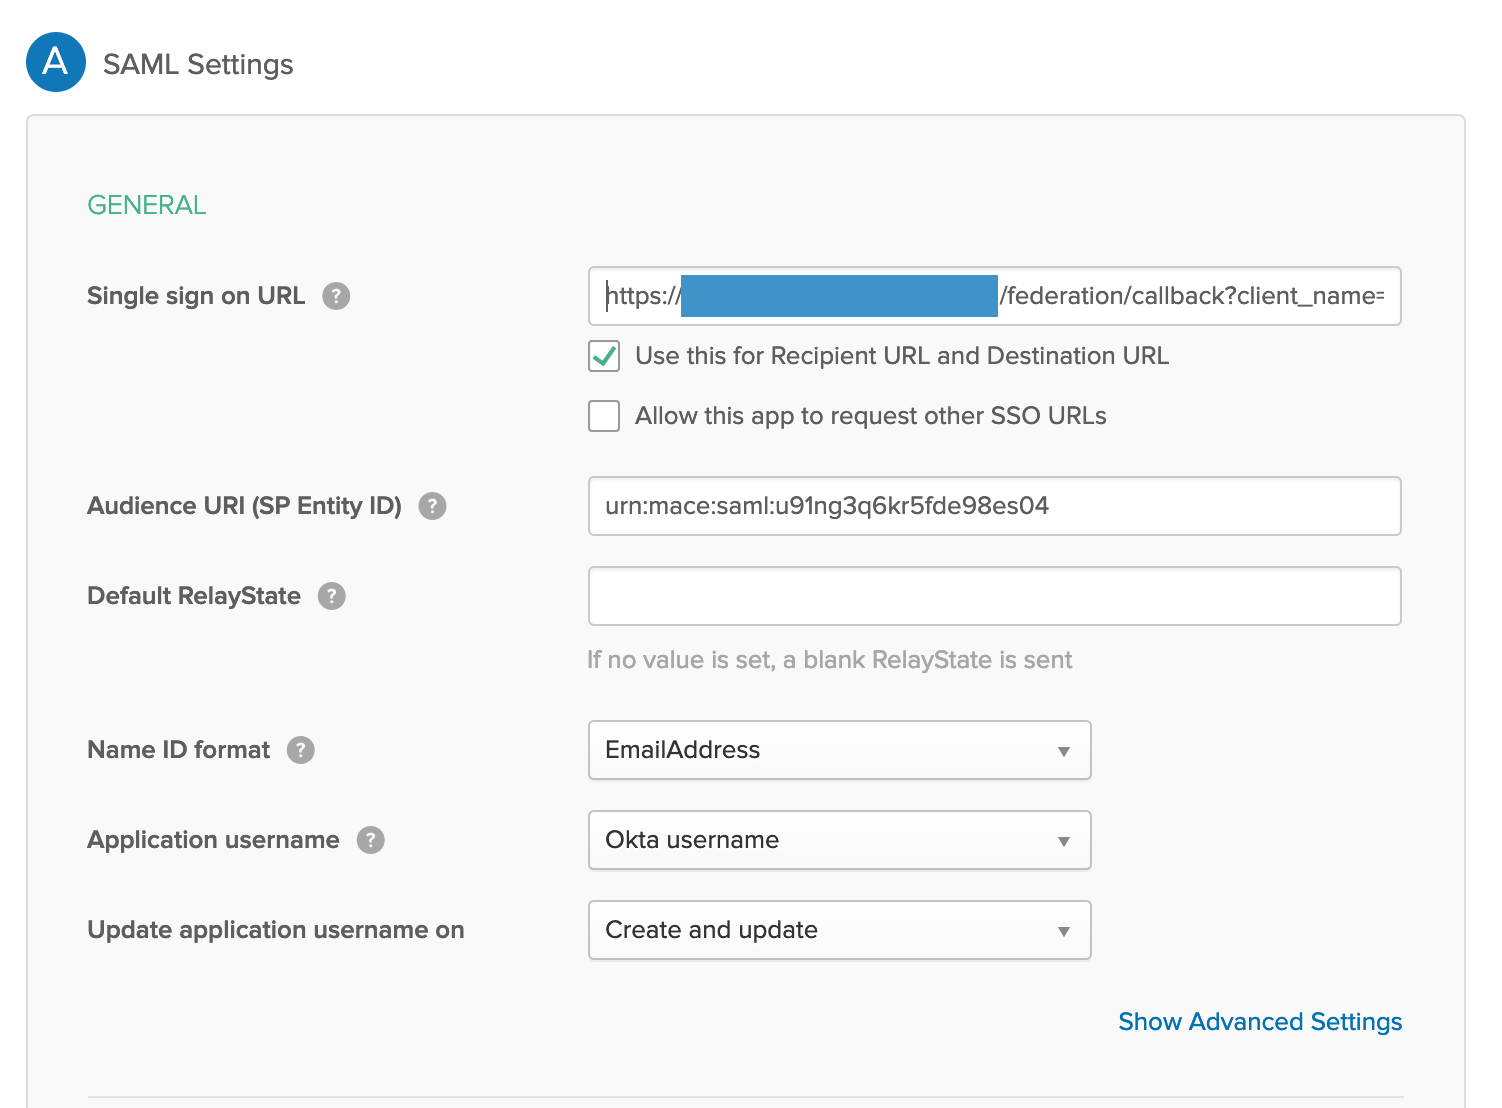1502x1108 pixels.
Task: Open the Name ID format help tooltip
Action: point(300,749)
